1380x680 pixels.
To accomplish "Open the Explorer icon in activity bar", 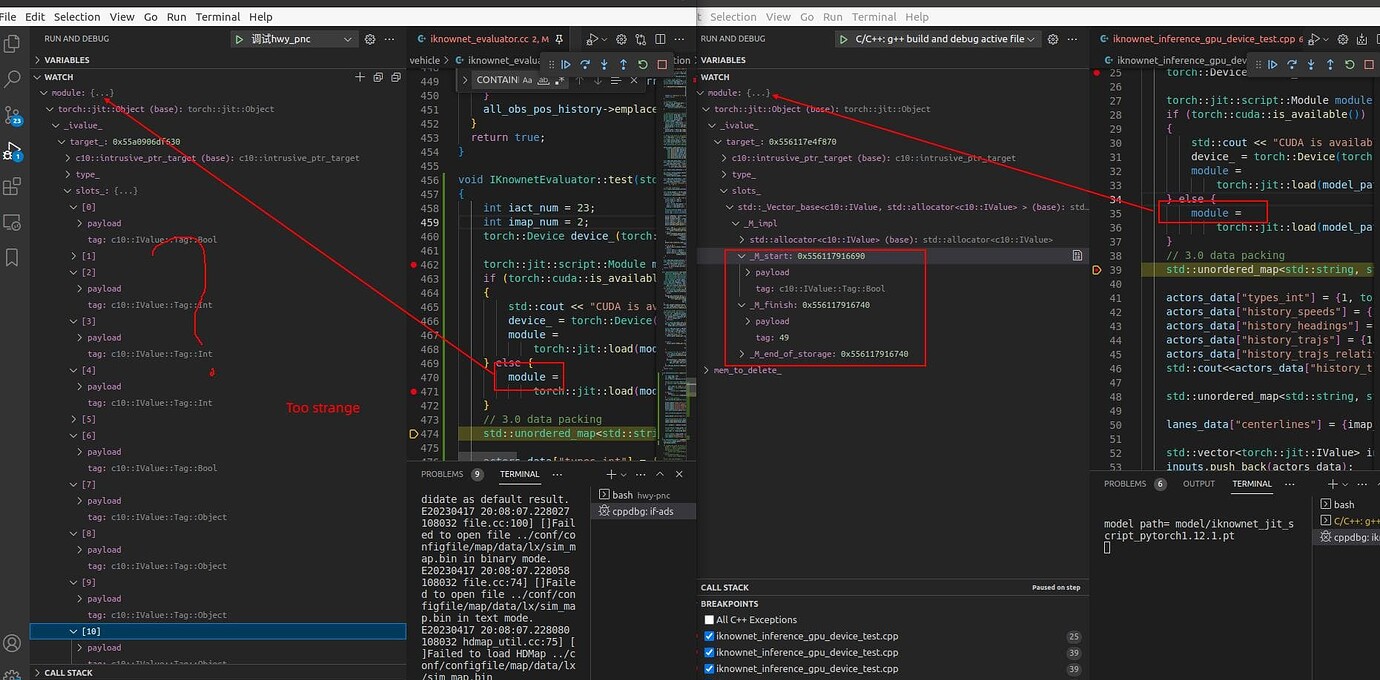I will click(12, 44).
